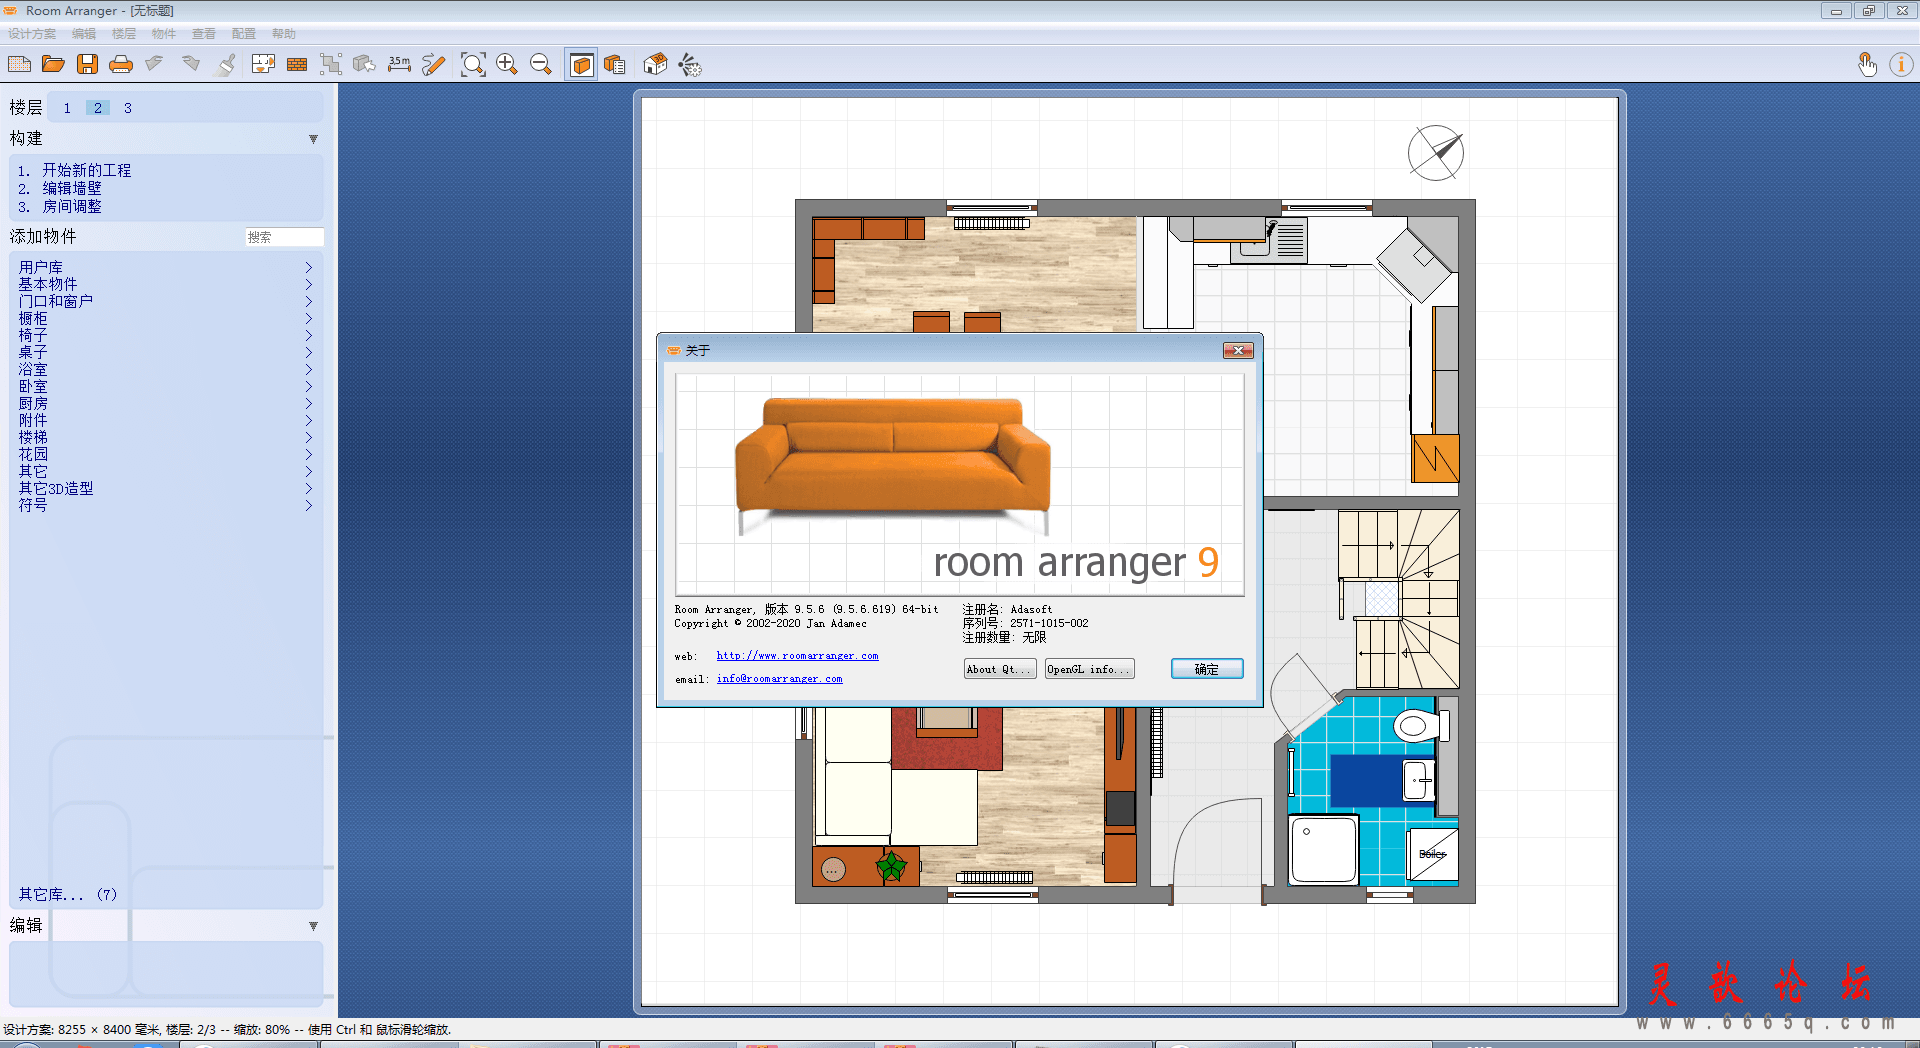Switch to floor 2
This screenshot has width=1920, height=1048.
[x=98, y=108]
